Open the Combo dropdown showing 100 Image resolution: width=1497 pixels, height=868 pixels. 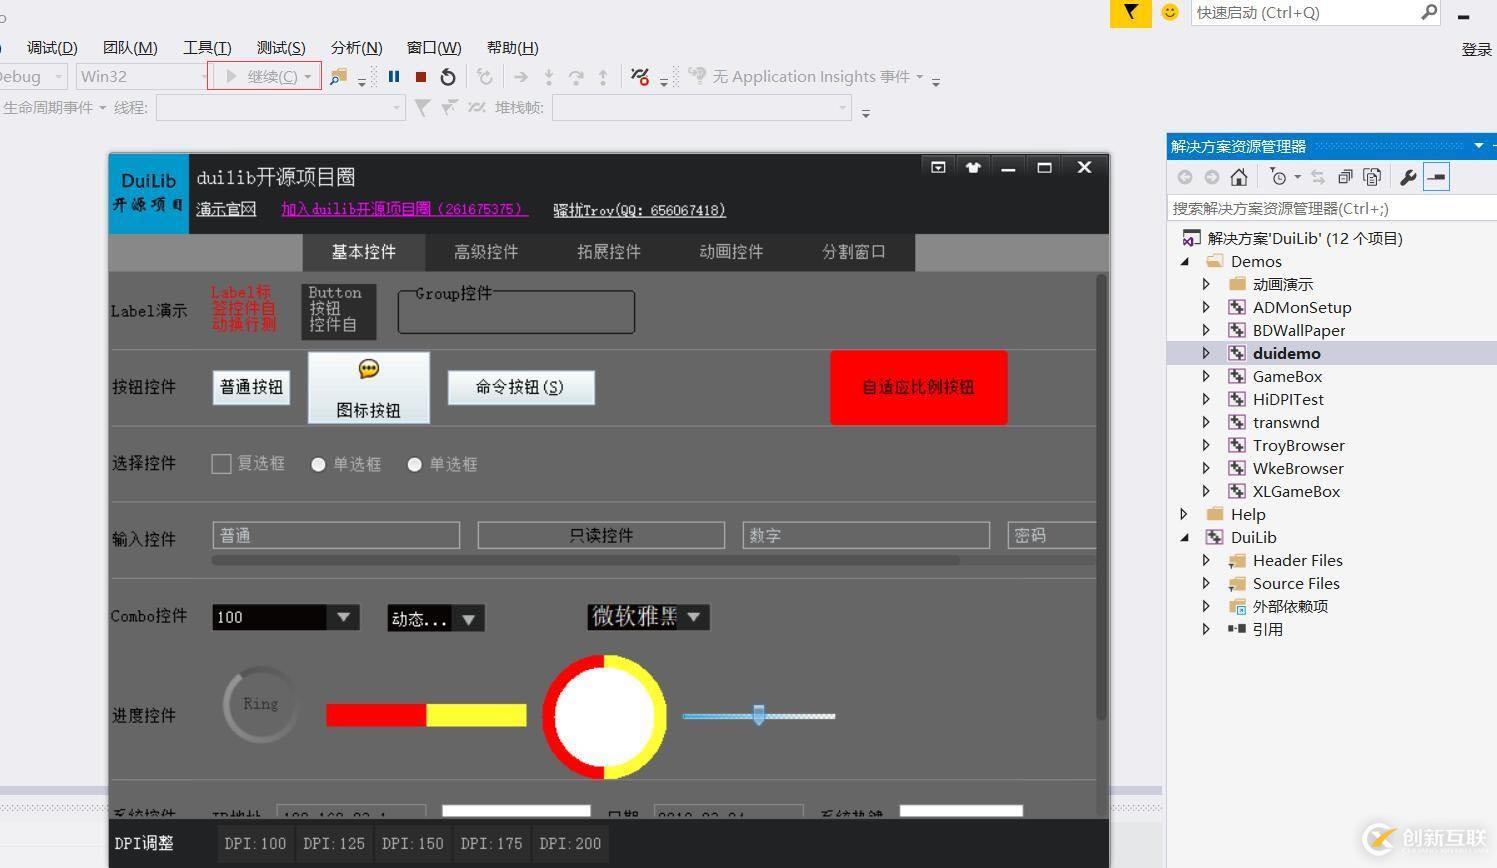click(x=343, y=617)
